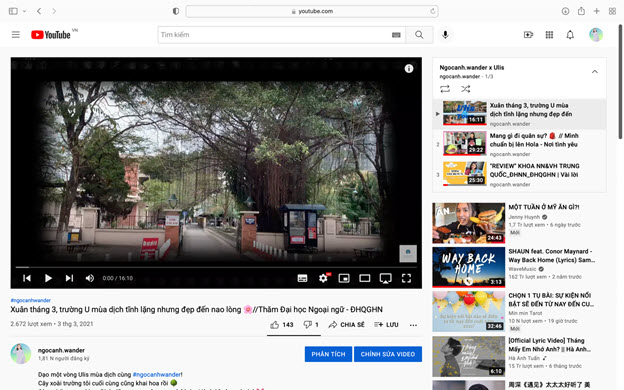
Task: Cast video via AirPlay icon
Action: pyautogui.click(x=385, y=278)
